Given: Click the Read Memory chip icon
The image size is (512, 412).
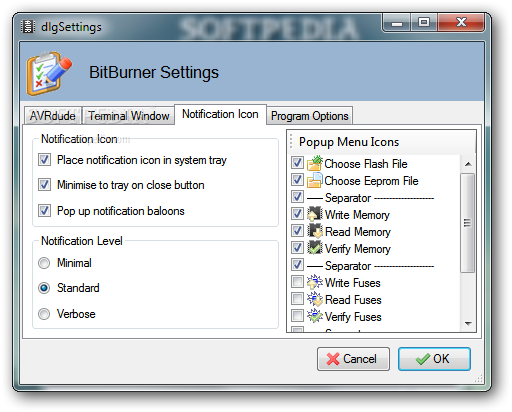Looking at the screenshot, I should coord(315,231).
